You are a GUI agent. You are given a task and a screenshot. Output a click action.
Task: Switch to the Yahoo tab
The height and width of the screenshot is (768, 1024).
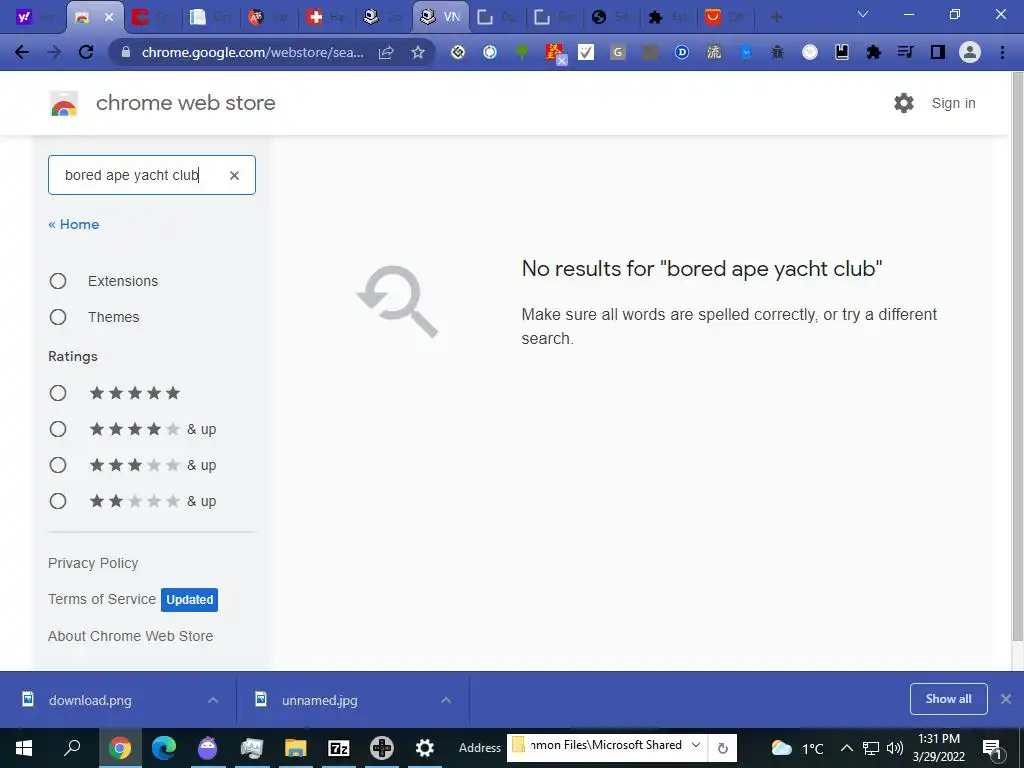[x=33, y=17]
